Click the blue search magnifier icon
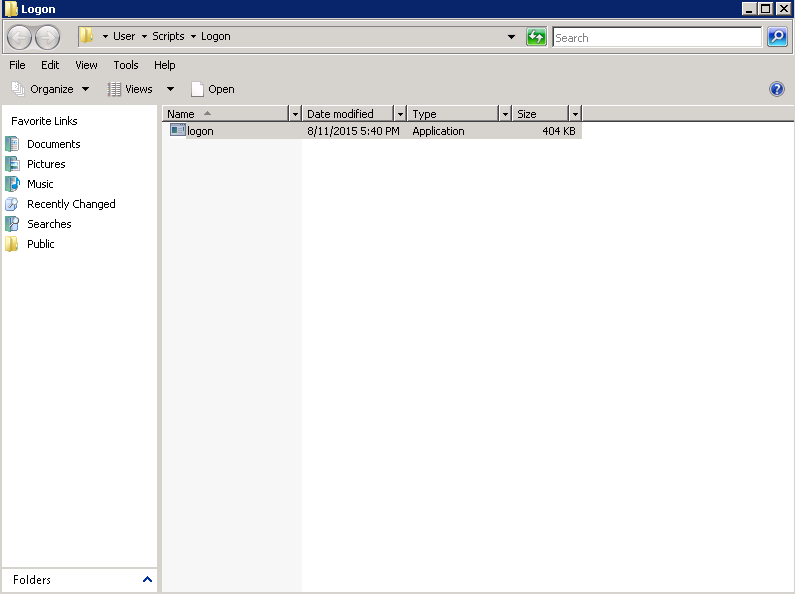This screenshot has height=594, width=795. (x=777, y=37)
